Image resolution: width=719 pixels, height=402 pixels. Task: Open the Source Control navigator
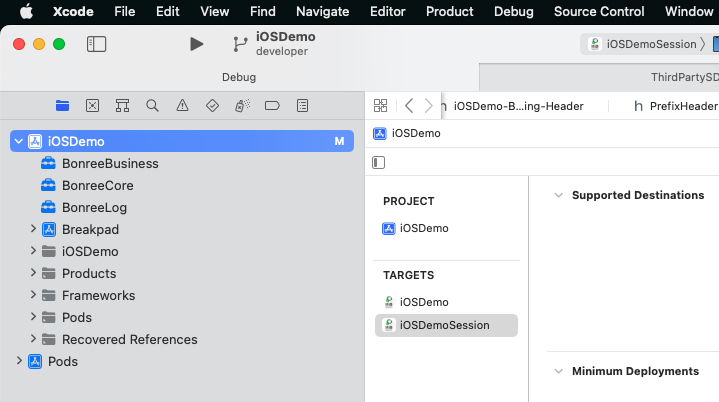pos(92,105)
